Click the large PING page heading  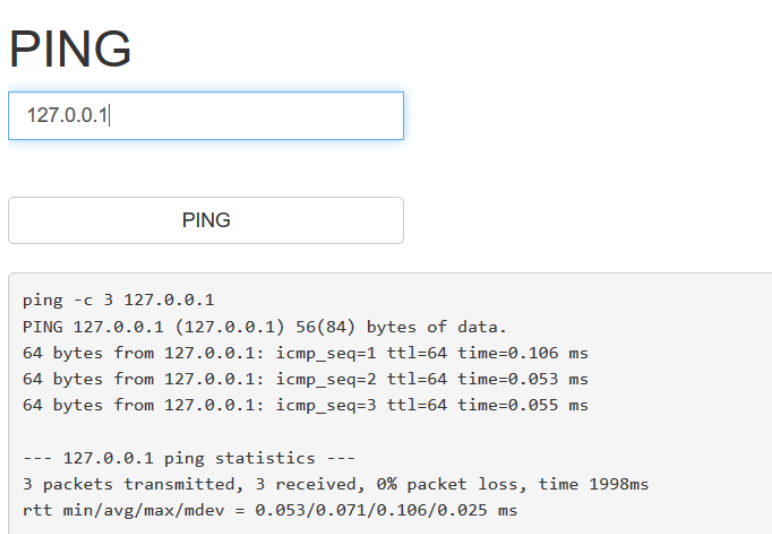point(70,49)
